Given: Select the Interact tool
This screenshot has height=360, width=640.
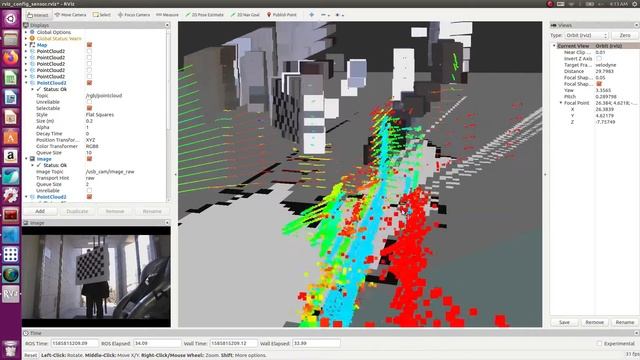Looking at the screenshot, I should point(38,15).
